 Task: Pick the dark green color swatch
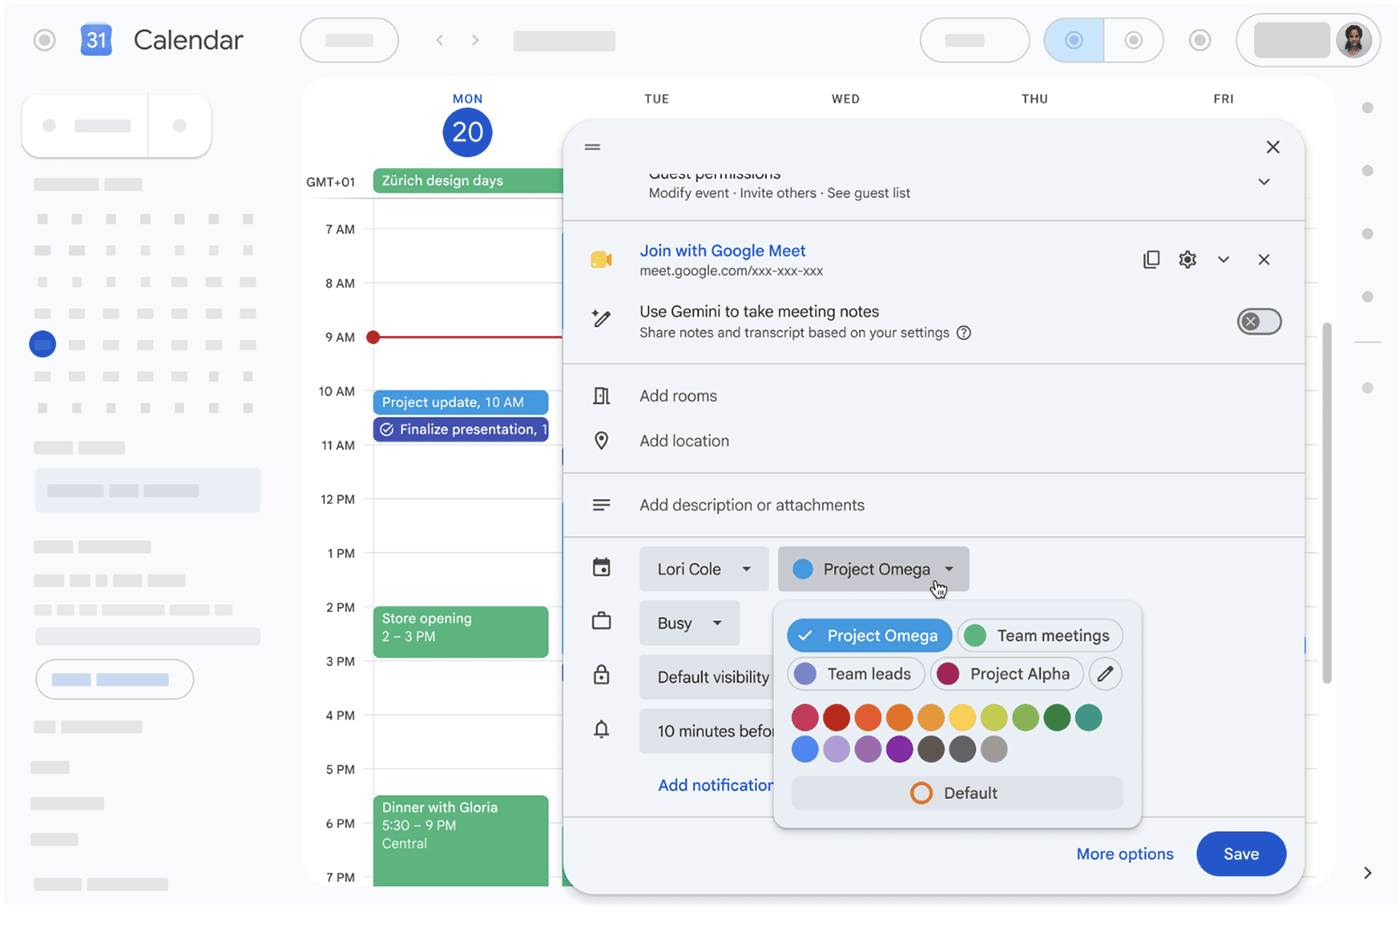click(1057, 717)
